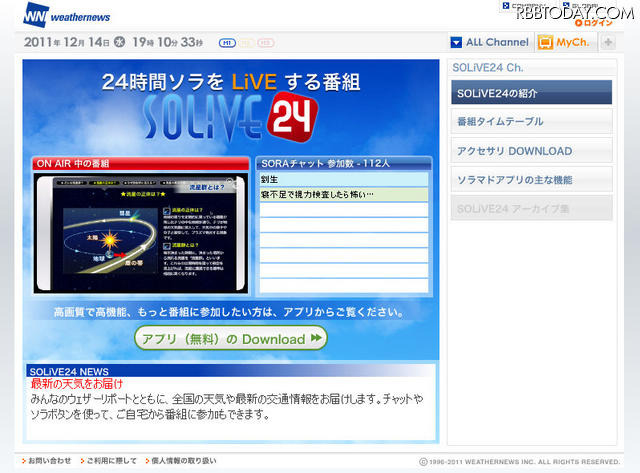Add a channel with the plus button

click(x=608, y=42)
